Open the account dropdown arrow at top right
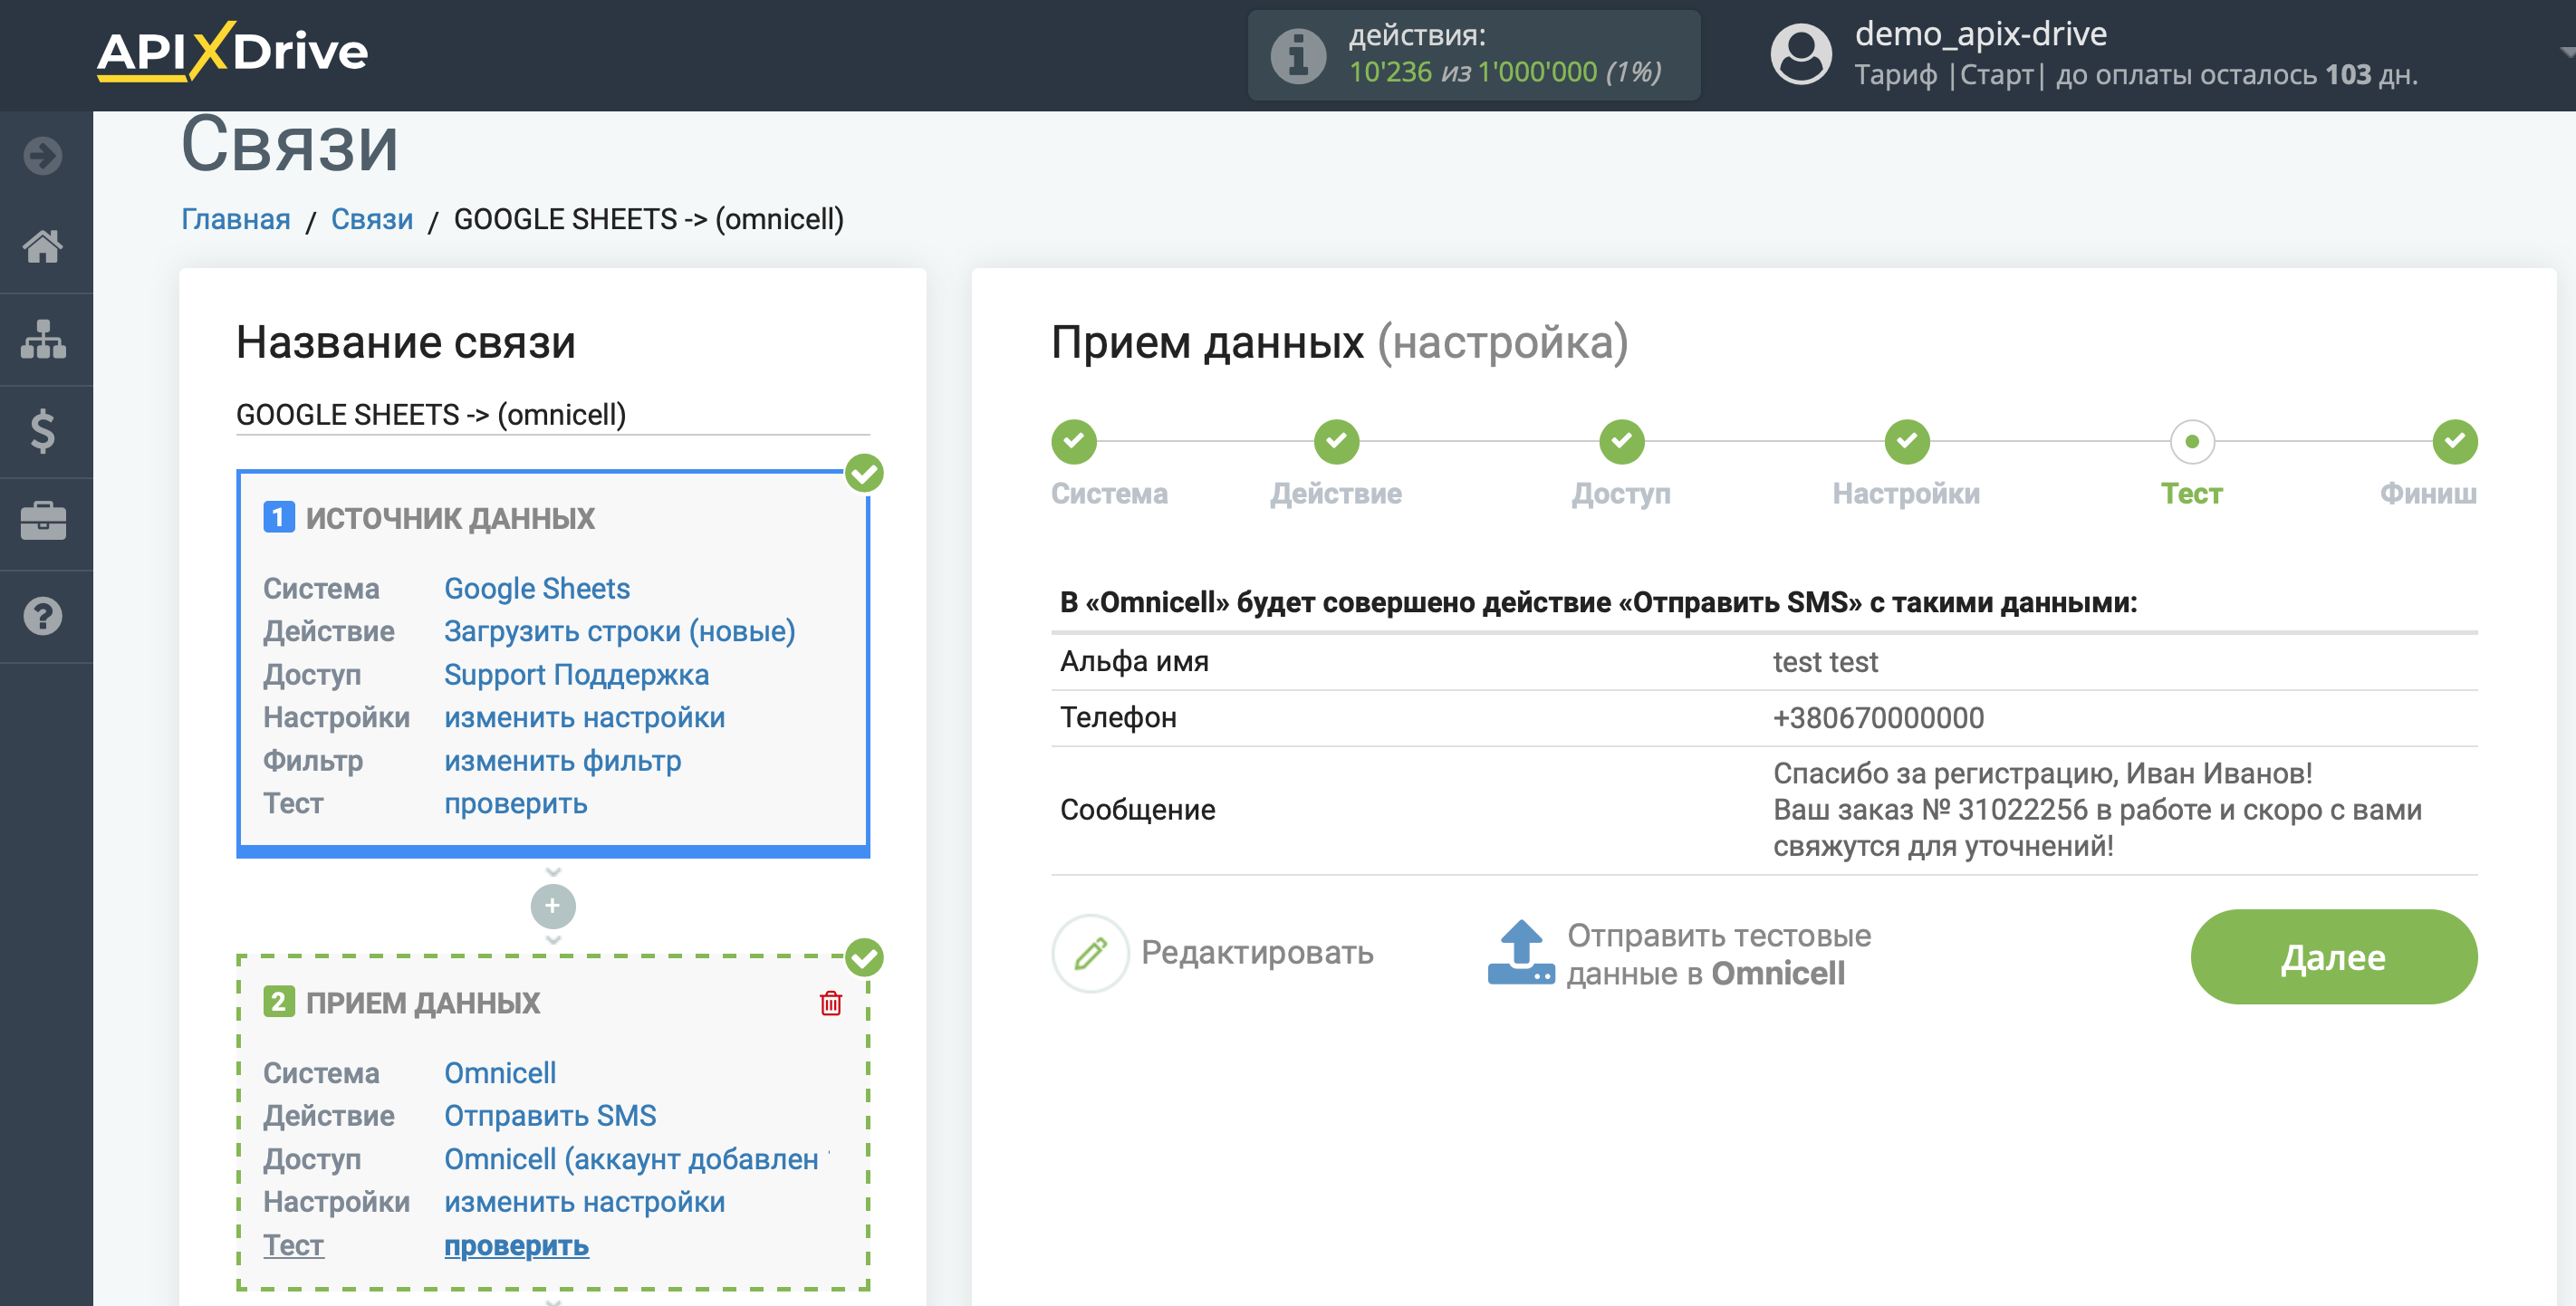 [2566, 52]
